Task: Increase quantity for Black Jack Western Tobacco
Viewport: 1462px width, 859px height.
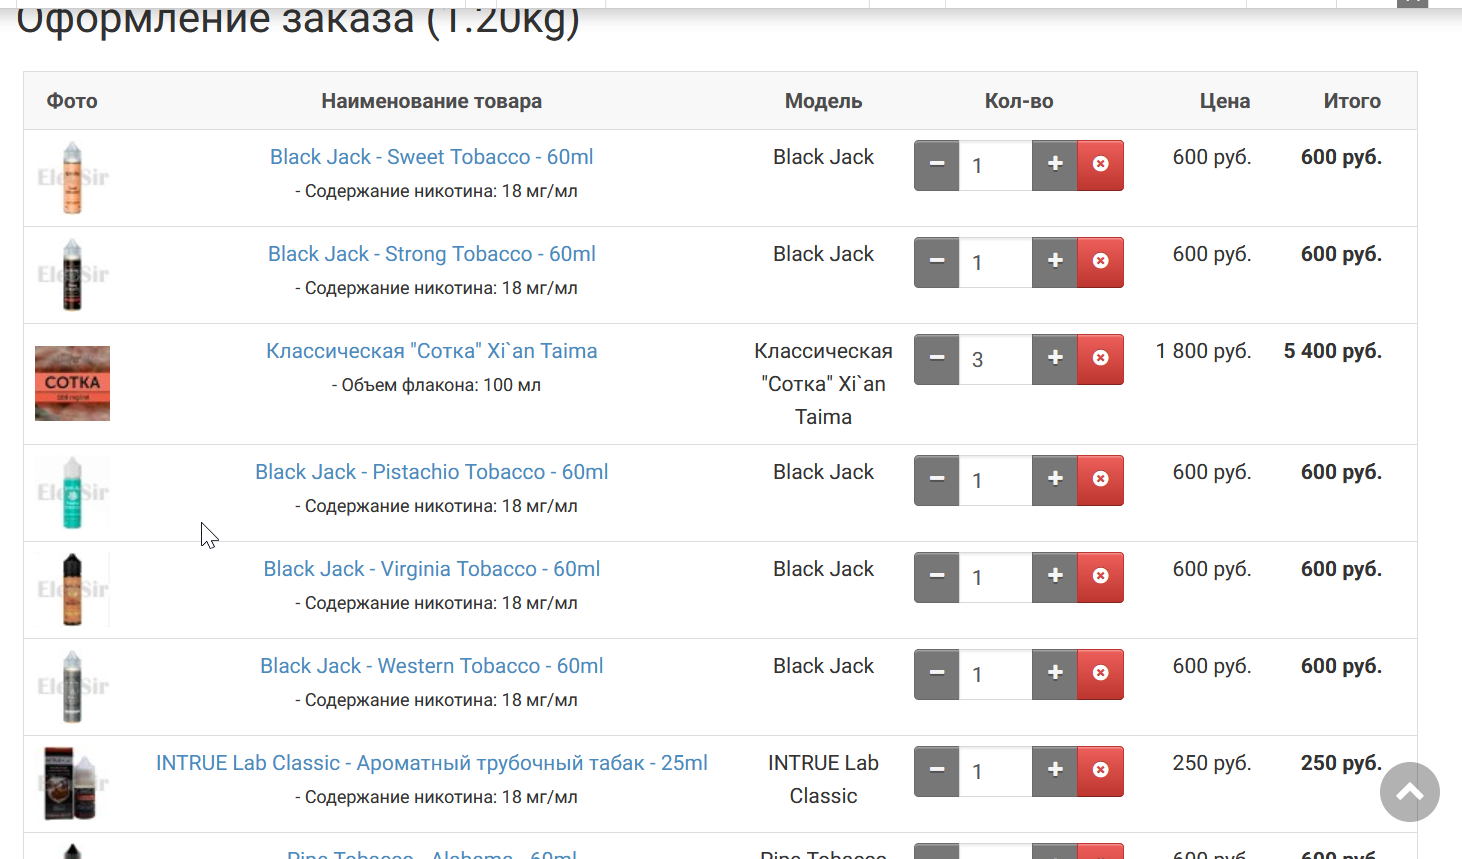Action: 1055,674
